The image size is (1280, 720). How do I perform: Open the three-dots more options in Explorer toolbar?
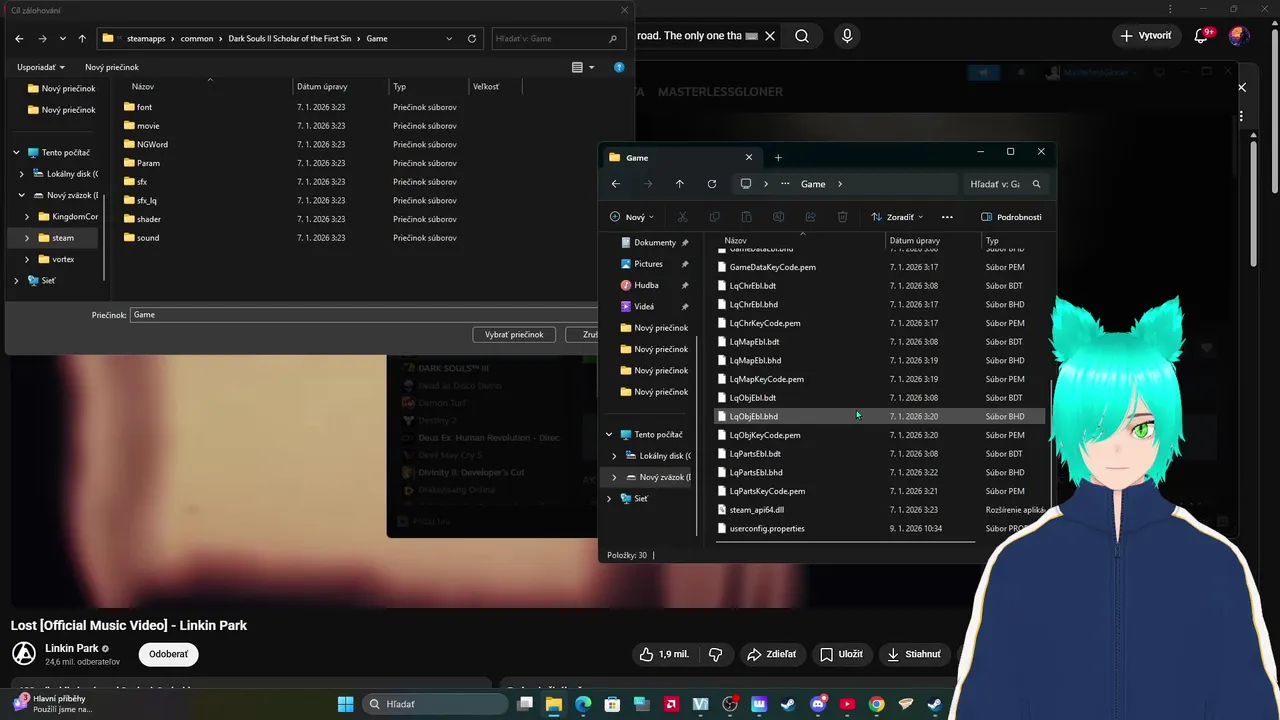(x=947, y=217)
